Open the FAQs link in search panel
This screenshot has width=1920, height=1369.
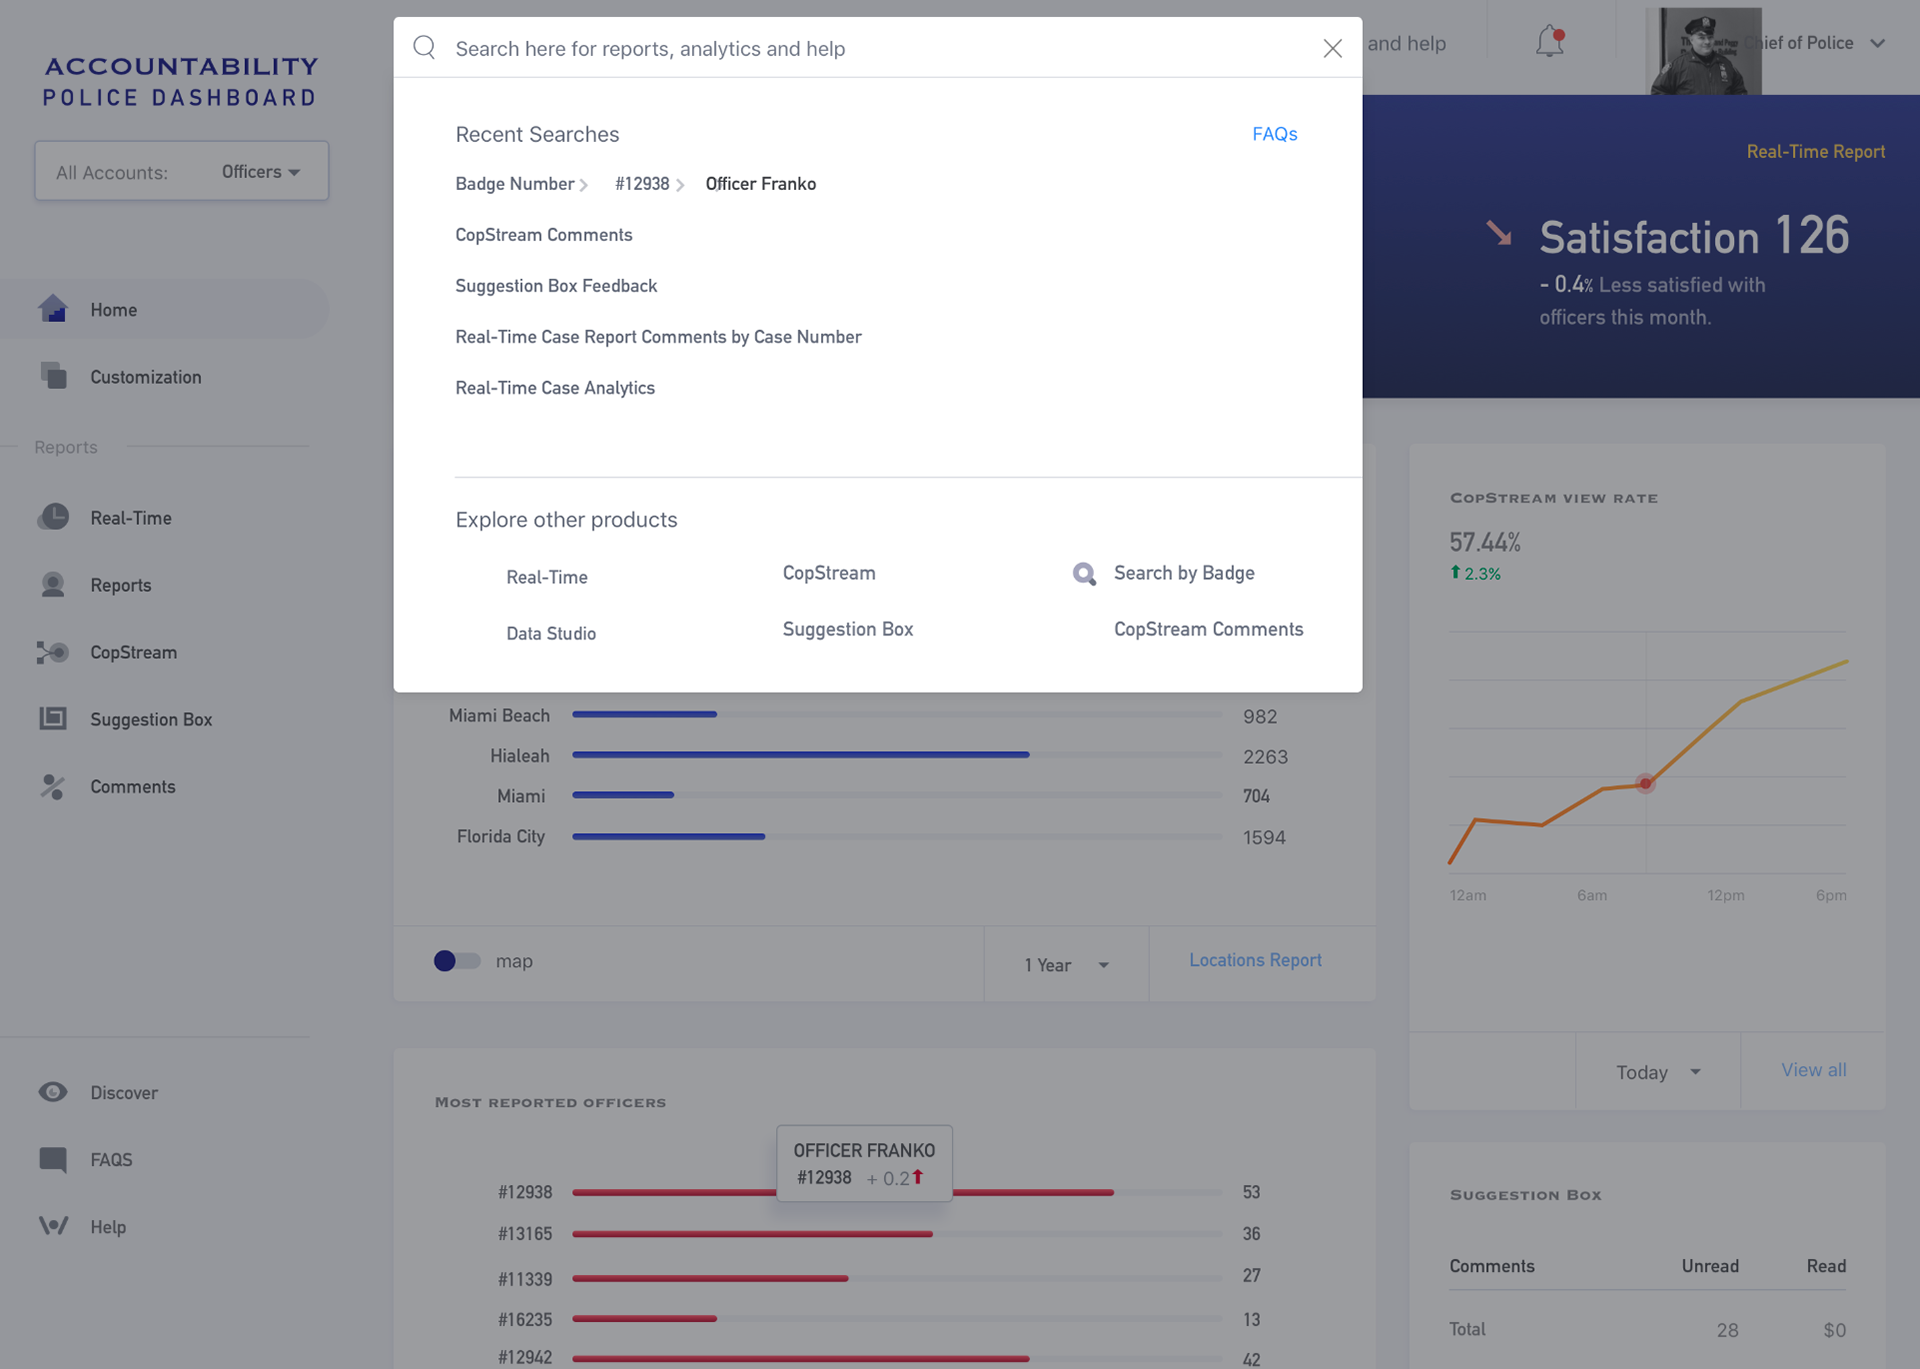pos(1274,134)
